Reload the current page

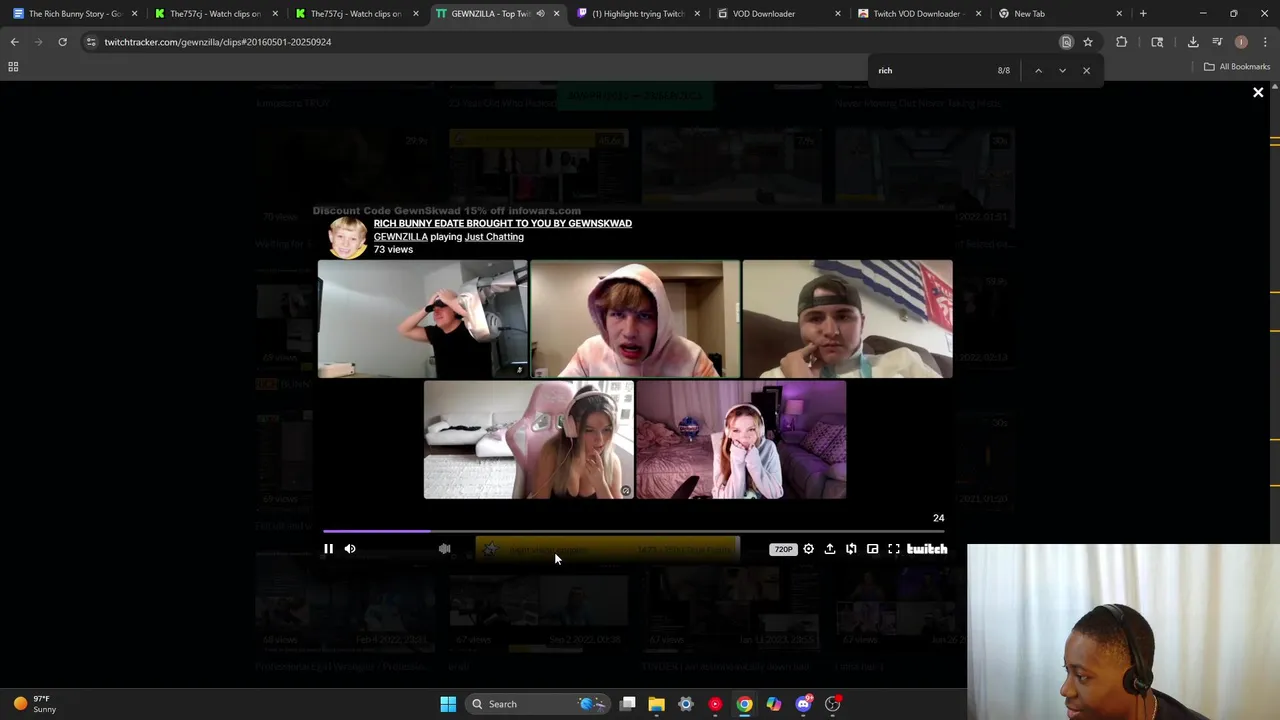coord(62,42)
